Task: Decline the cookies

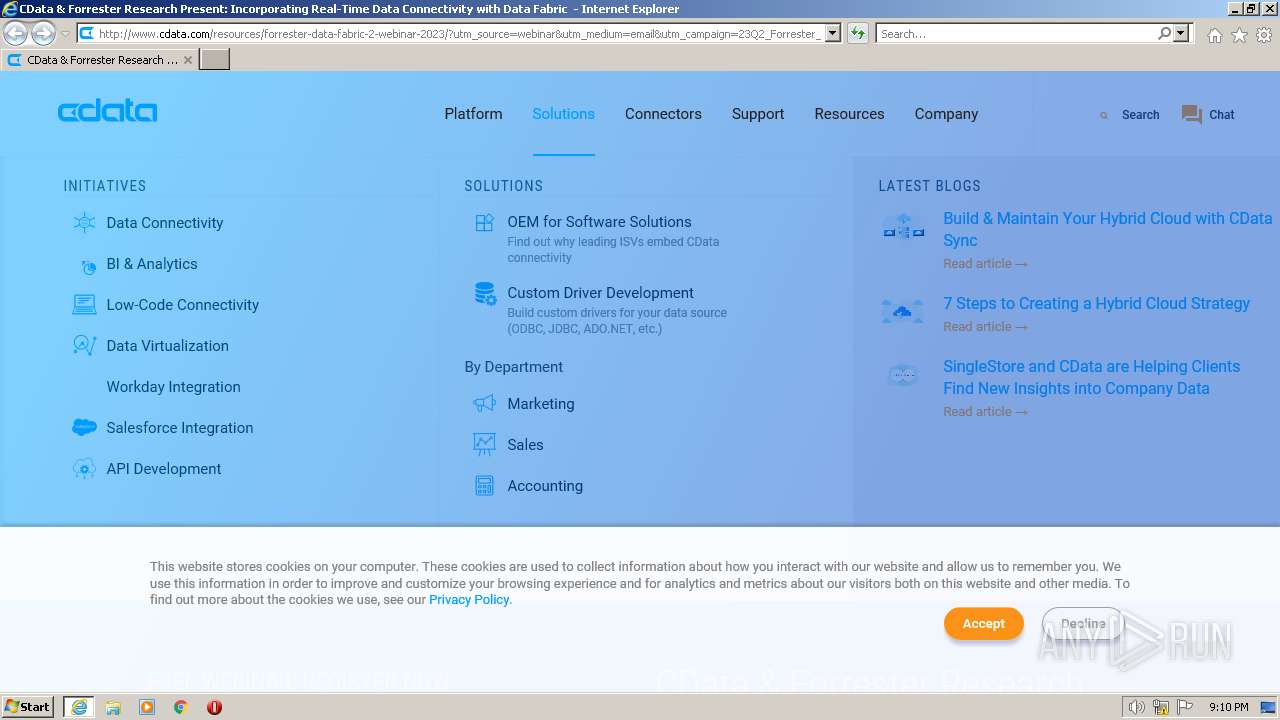Action: 1083,624
